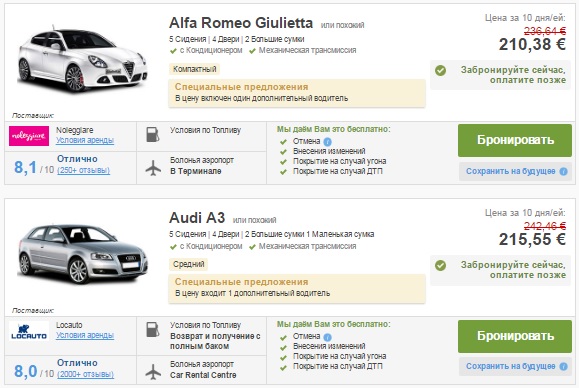Click the silver Audi A3 photo

pyautogui.click(x=82, y=254)
